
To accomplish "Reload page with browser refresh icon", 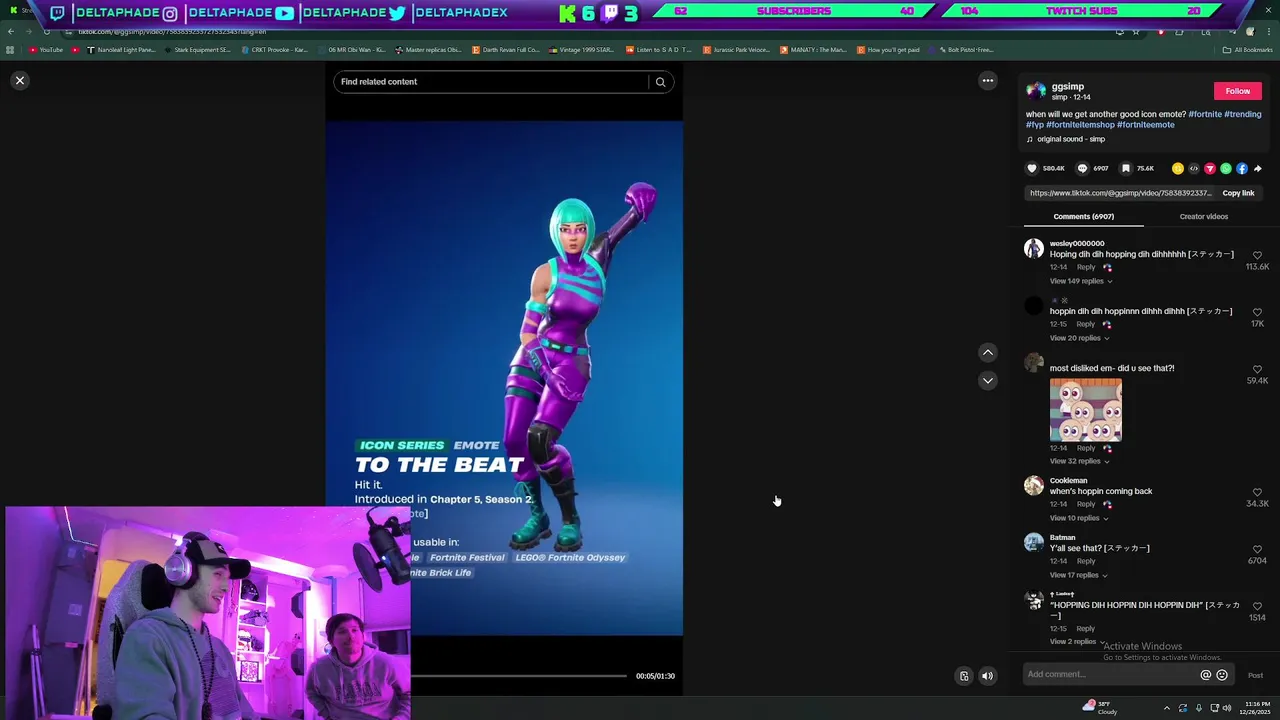I will [x=46, y=31].
